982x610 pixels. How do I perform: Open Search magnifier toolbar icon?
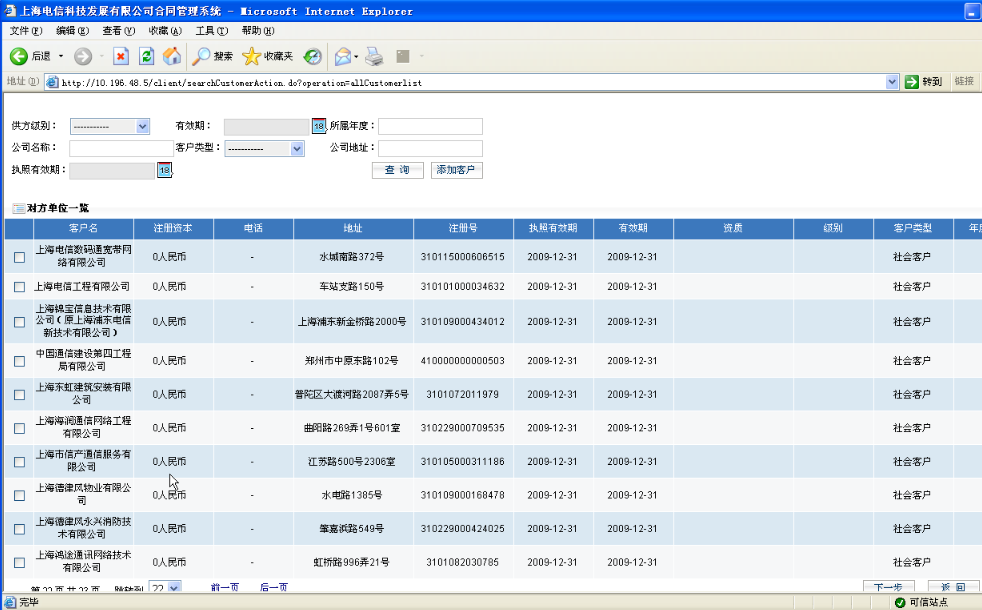201,56
